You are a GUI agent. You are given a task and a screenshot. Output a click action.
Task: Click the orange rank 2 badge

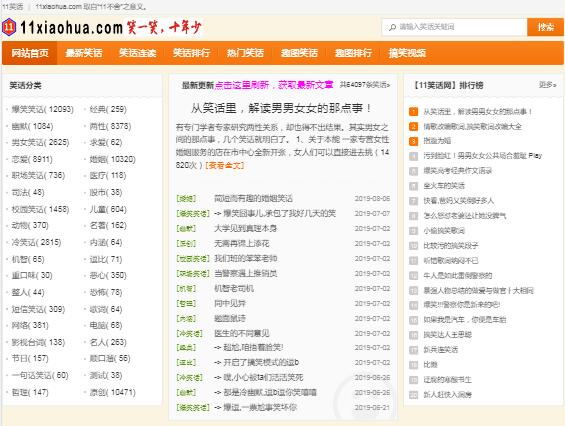tap(413, 127)
